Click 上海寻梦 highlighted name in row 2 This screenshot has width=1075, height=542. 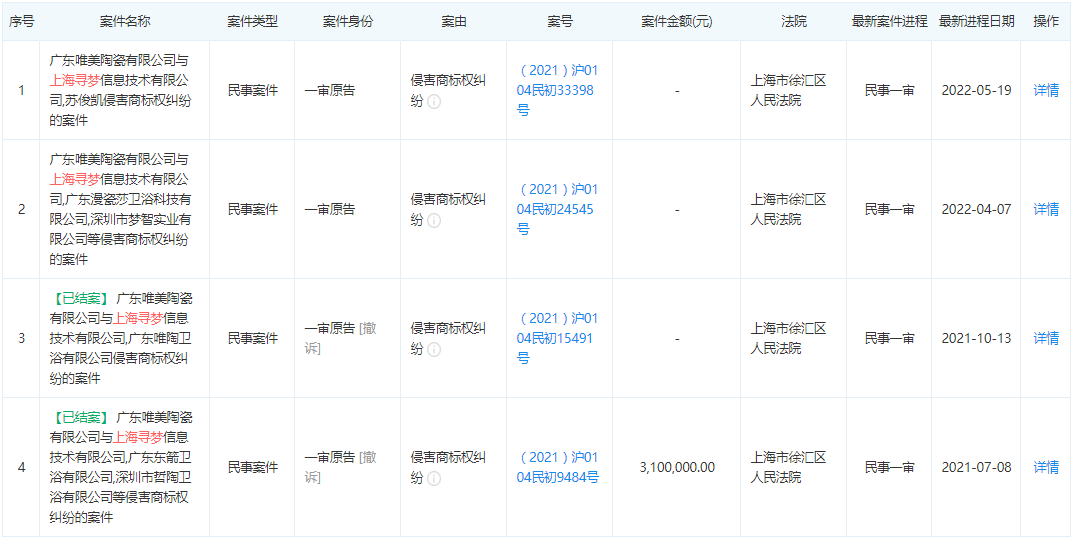pos(75,180)
